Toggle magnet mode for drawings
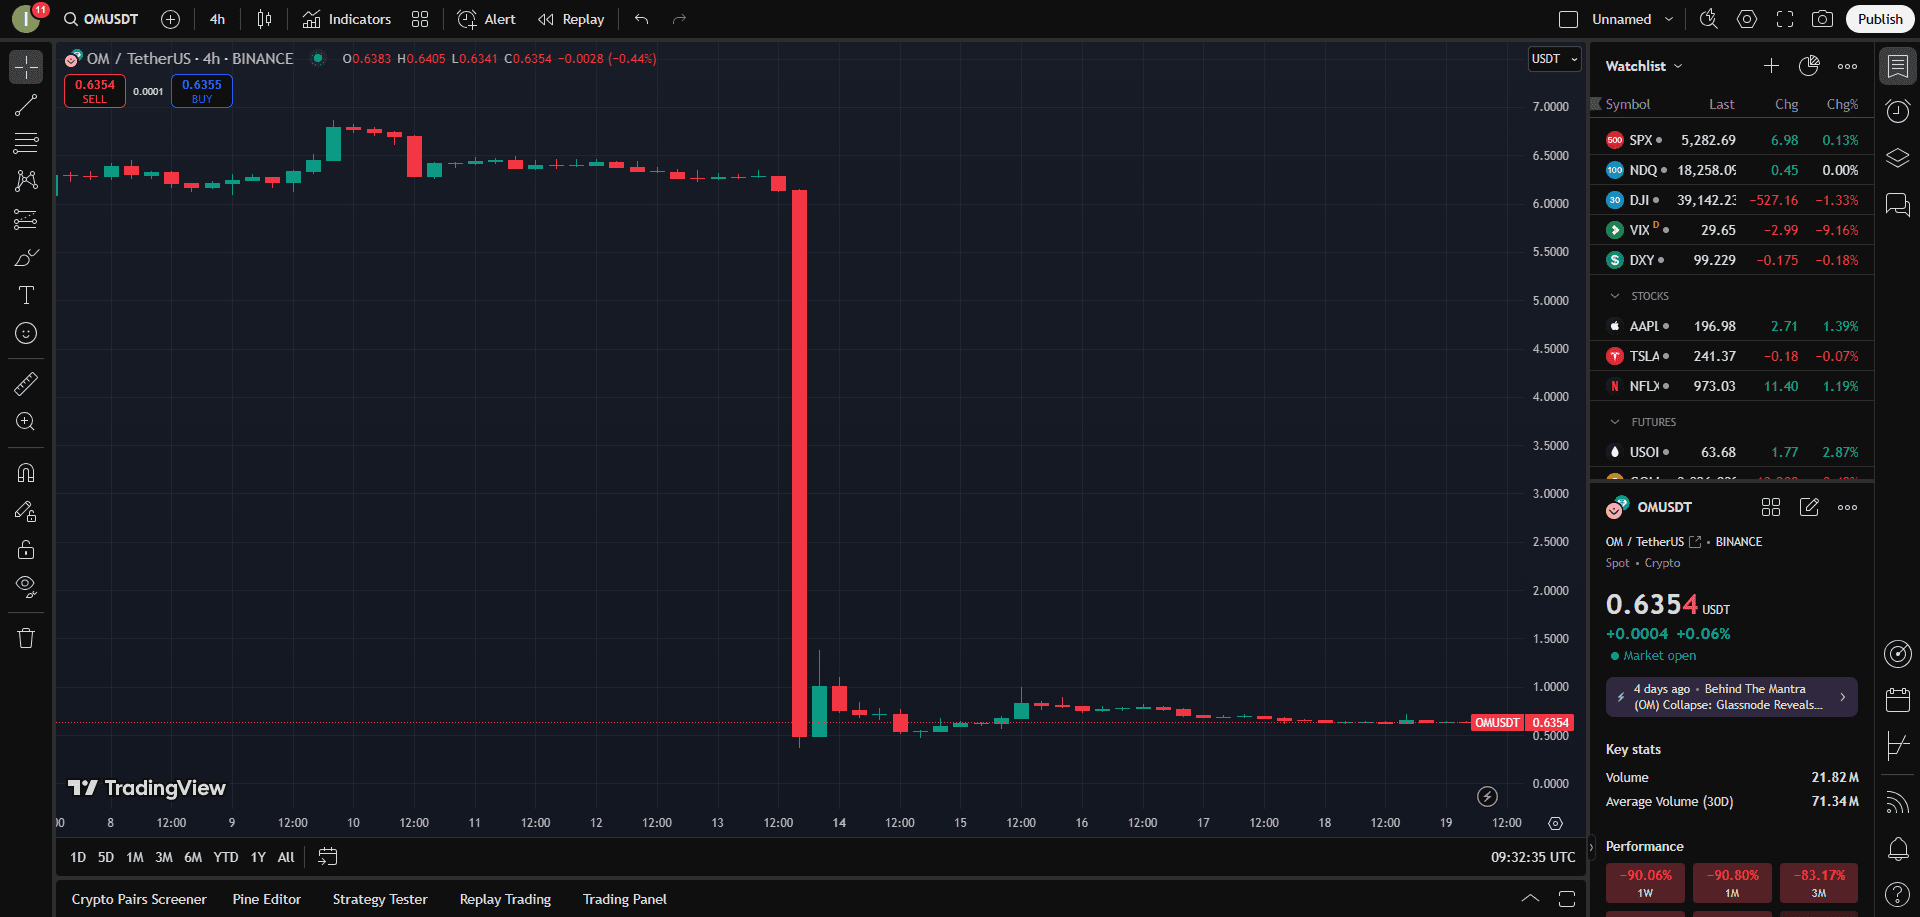1920x917 pixels. (x=26, y=473)
